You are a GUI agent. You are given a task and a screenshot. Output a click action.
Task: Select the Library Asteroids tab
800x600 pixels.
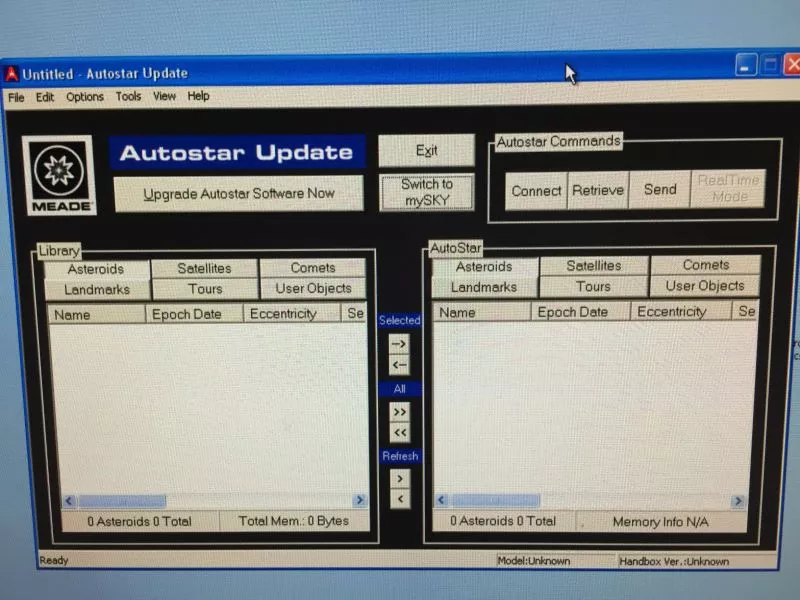point(96,269)
